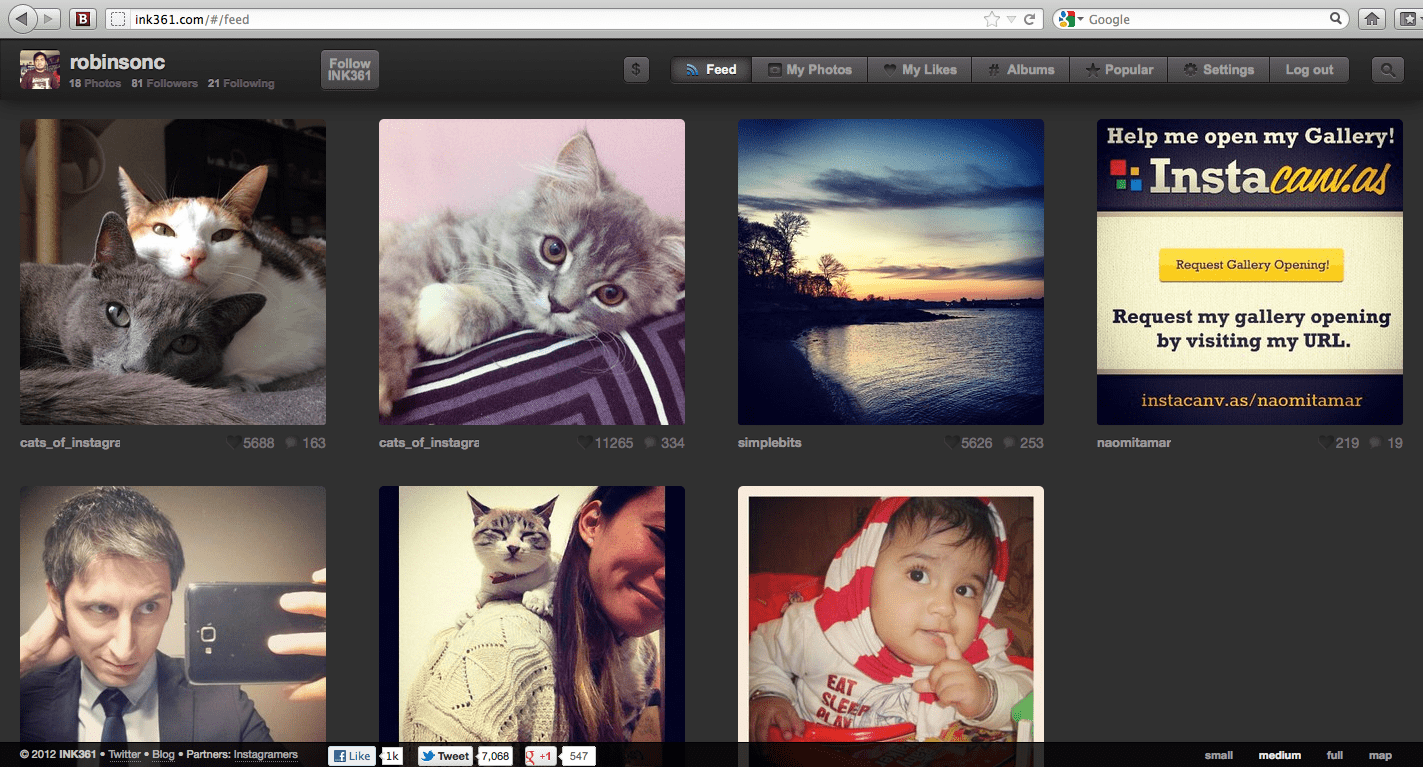Open the Blog link in the footer
Screen dimensions: 1423x767
tap(163, 755)
